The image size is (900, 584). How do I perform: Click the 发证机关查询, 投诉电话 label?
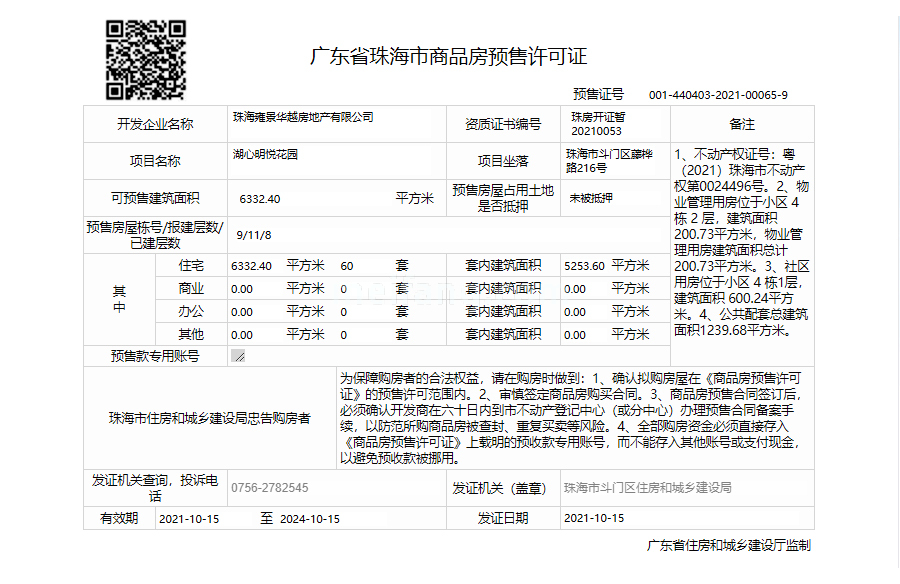point(155,488)
